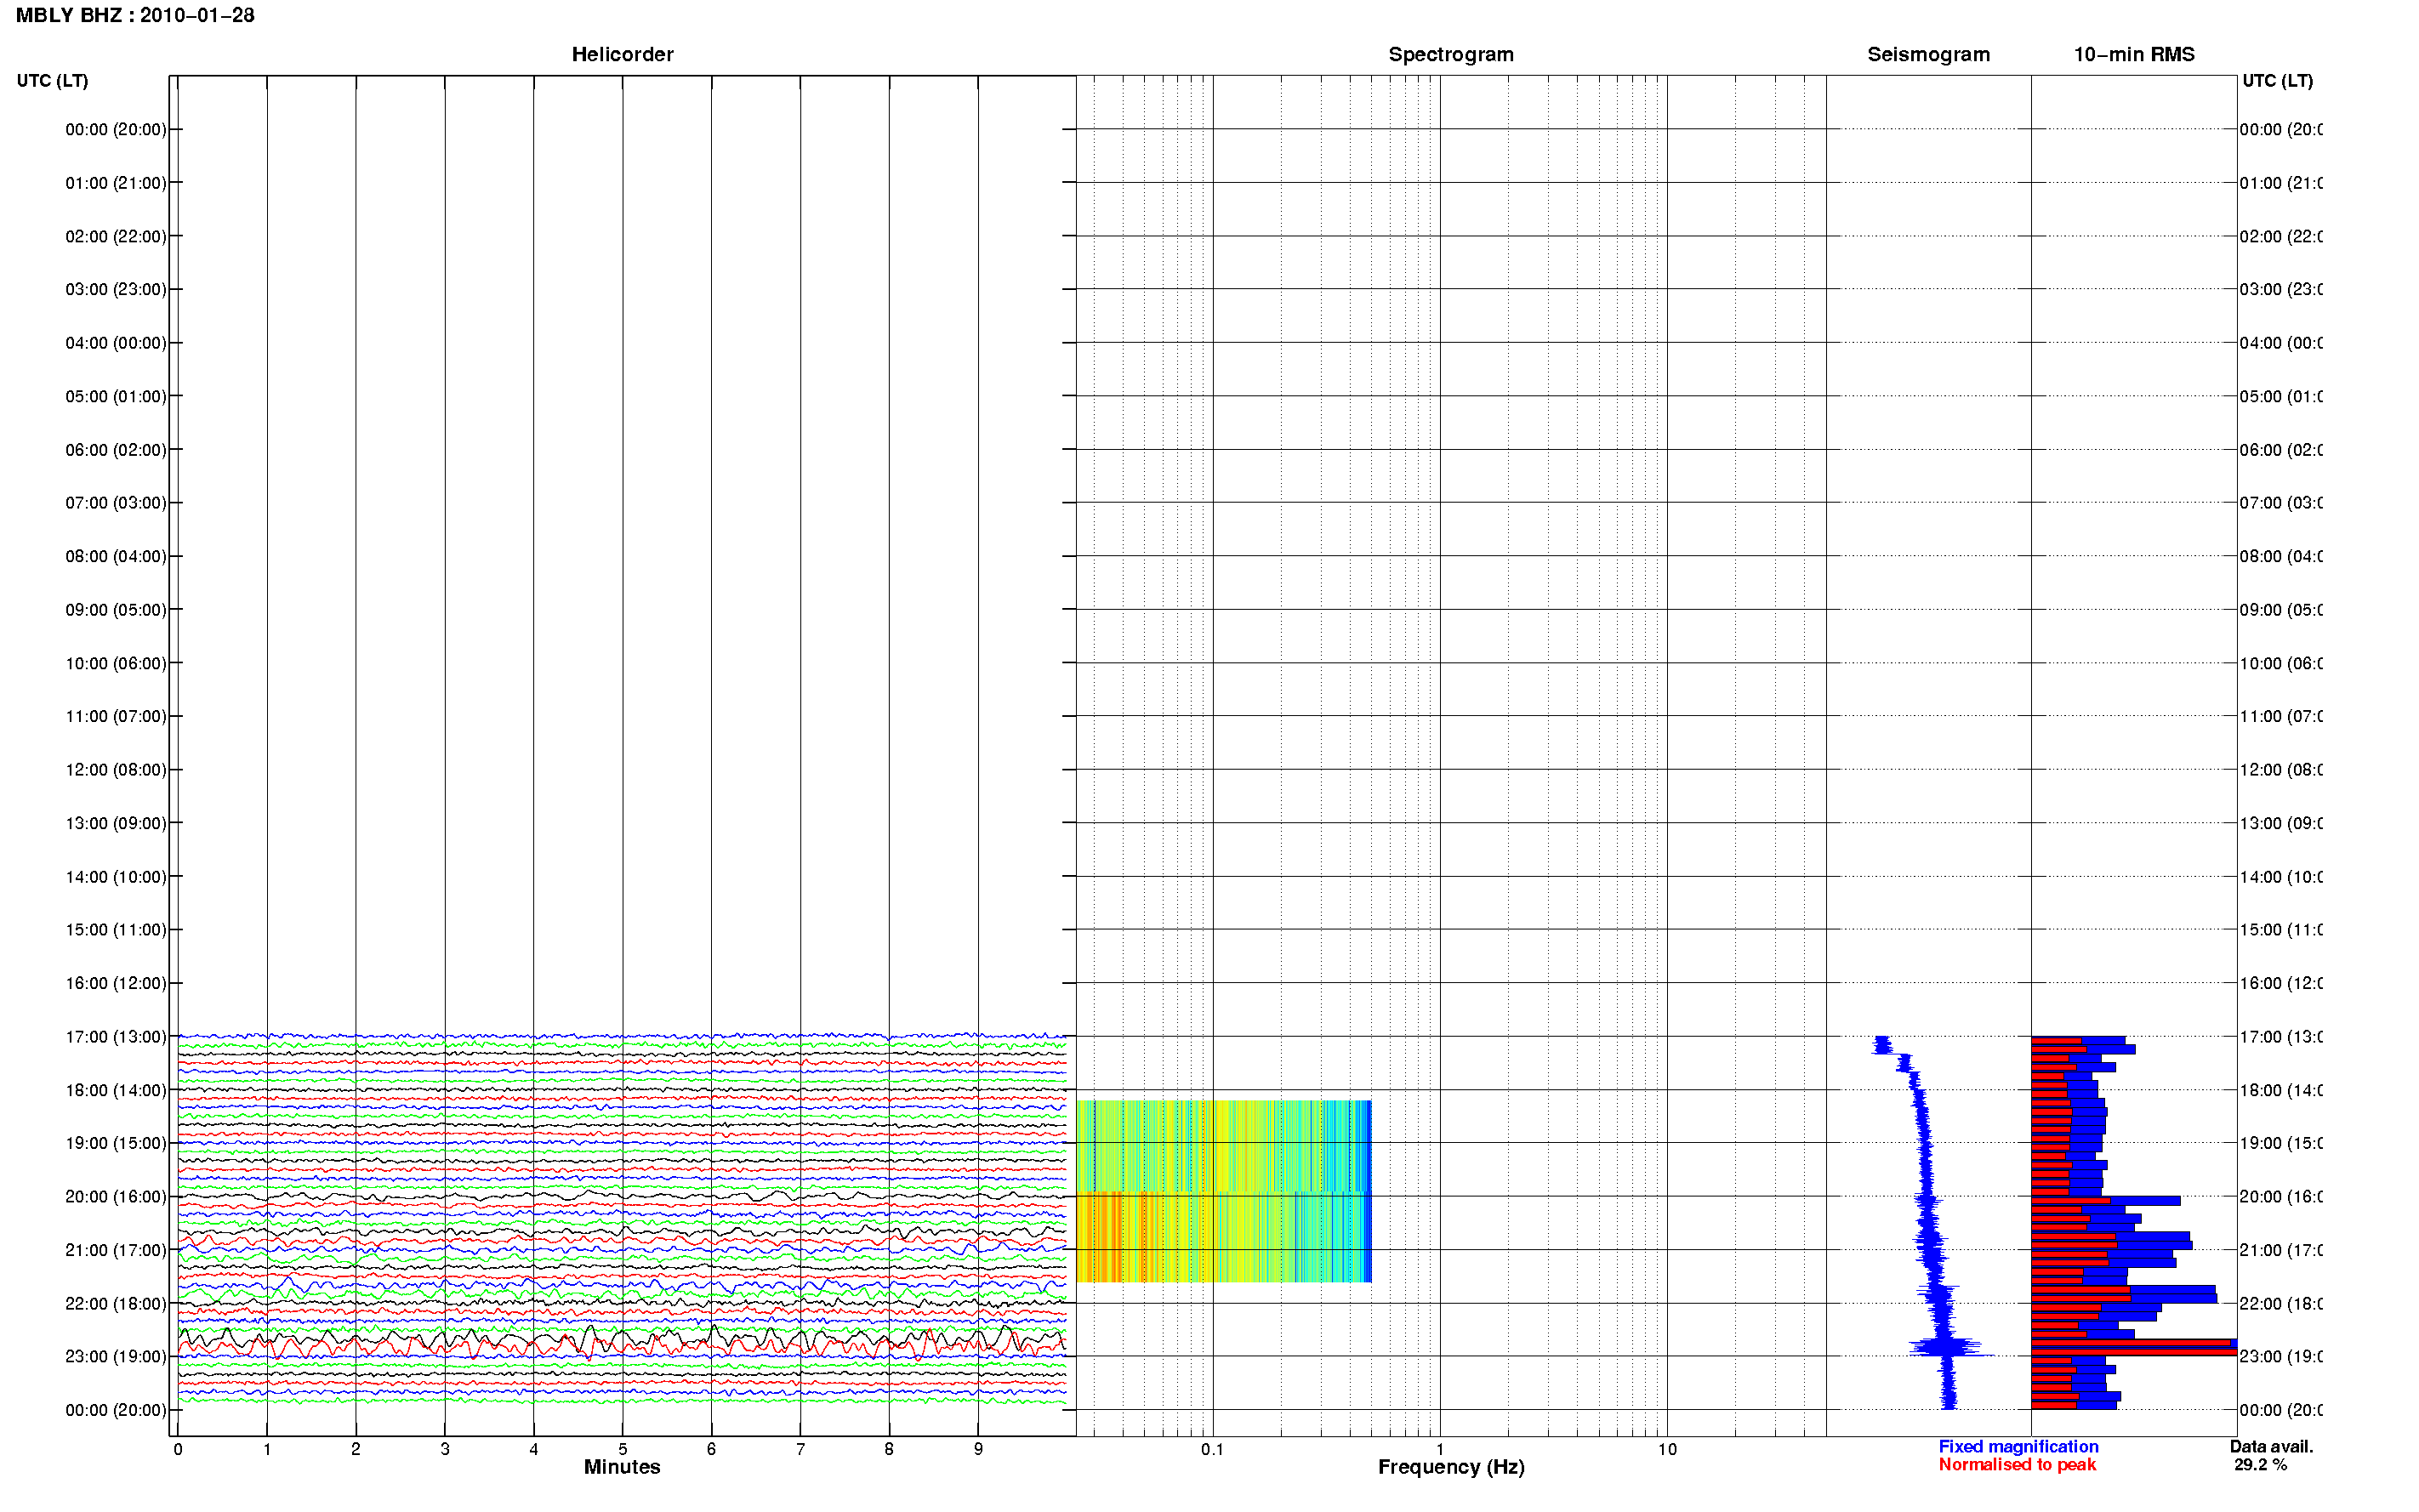Click the '29.2 %' data availability value
This screenshot has height=1512, width=2419.
[x=2260, y=1465]
